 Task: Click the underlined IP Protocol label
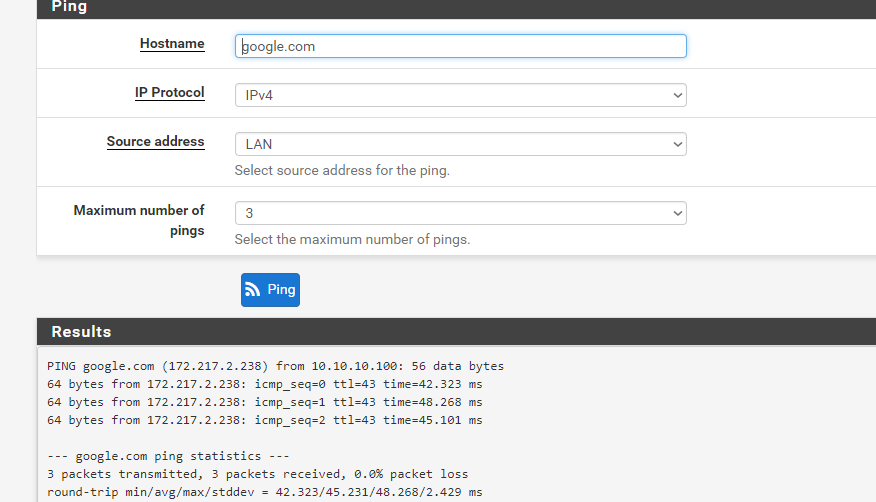(169, 93)
